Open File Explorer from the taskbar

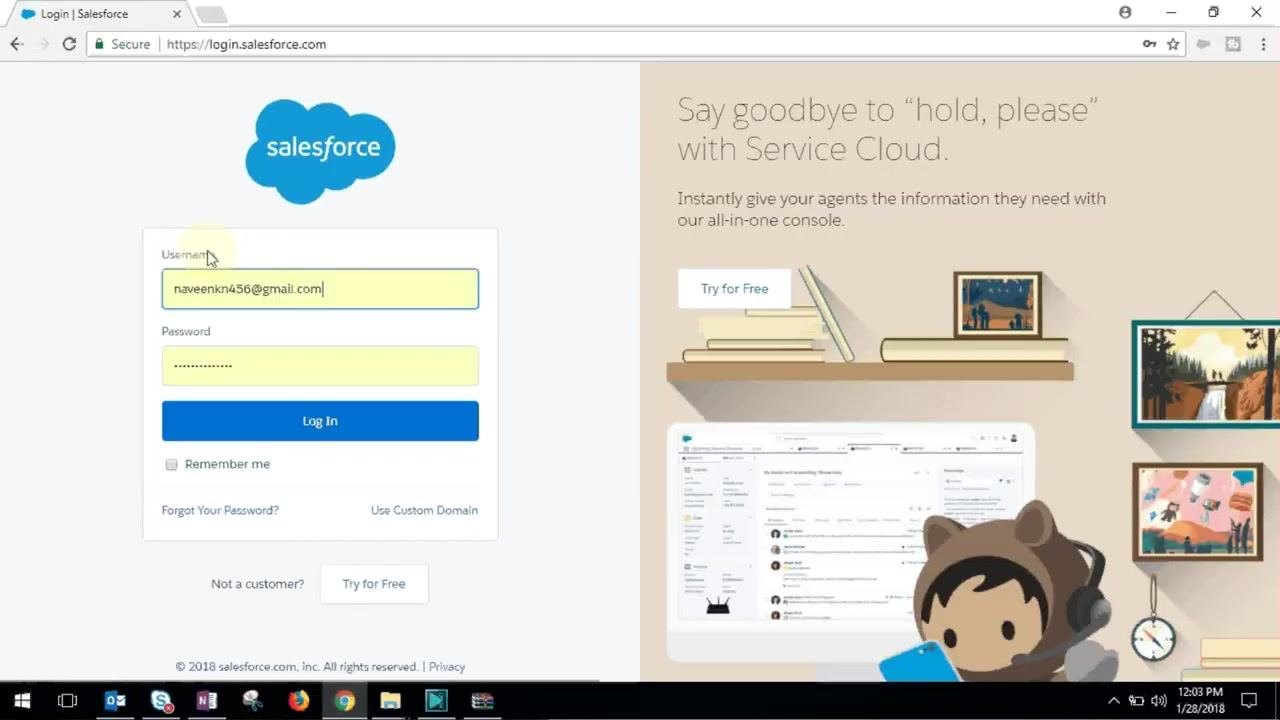(390, 701)
